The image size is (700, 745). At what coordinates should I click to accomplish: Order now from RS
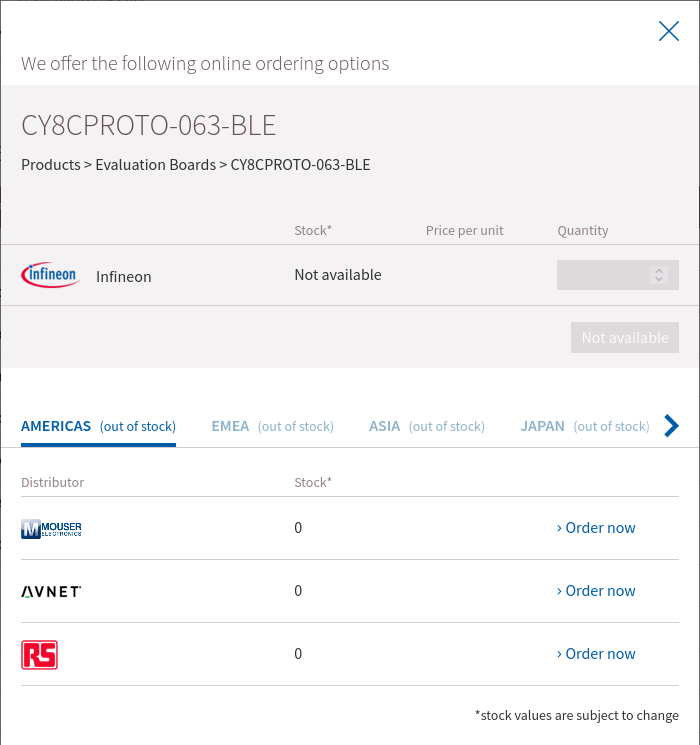coord(596,654)
